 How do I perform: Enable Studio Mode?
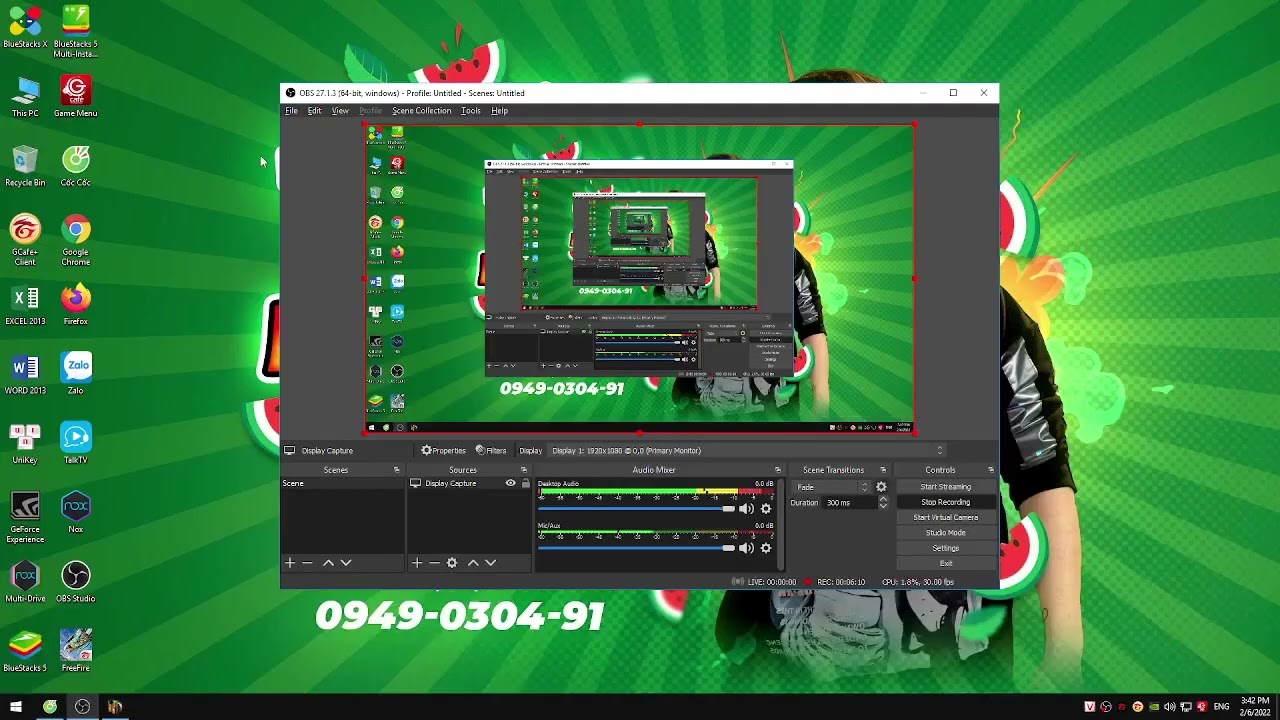click(x=945, y=533)
